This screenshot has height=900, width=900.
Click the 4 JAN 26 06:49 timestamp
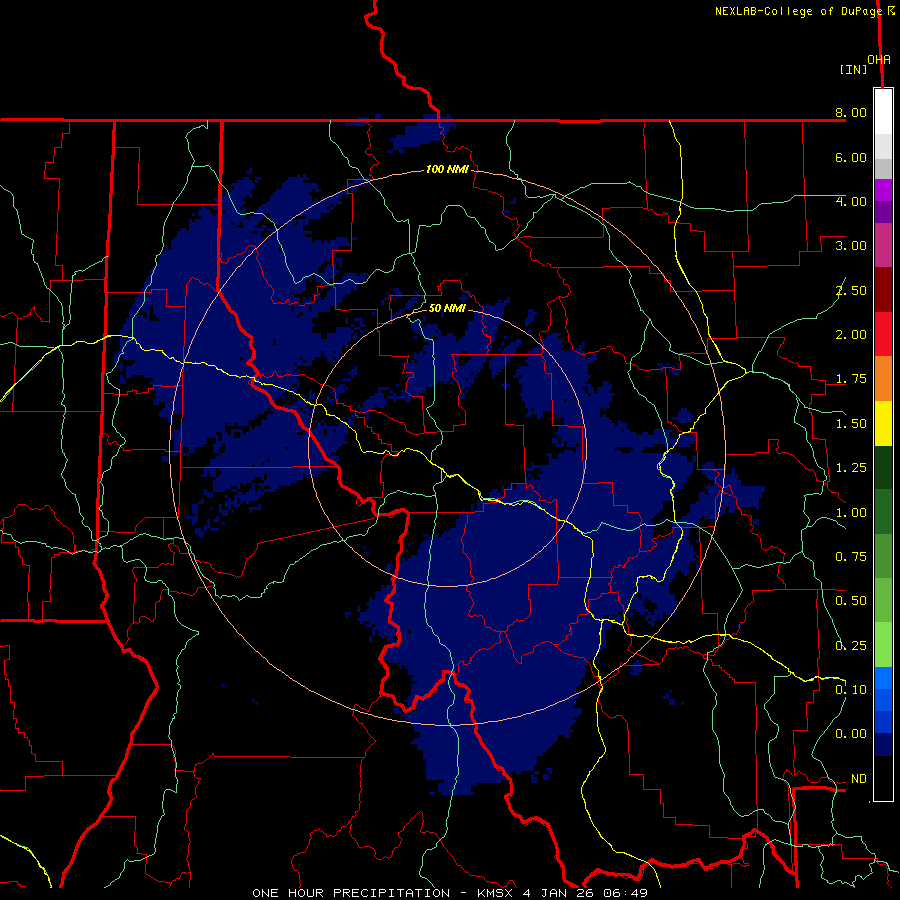tap(585, 893)
